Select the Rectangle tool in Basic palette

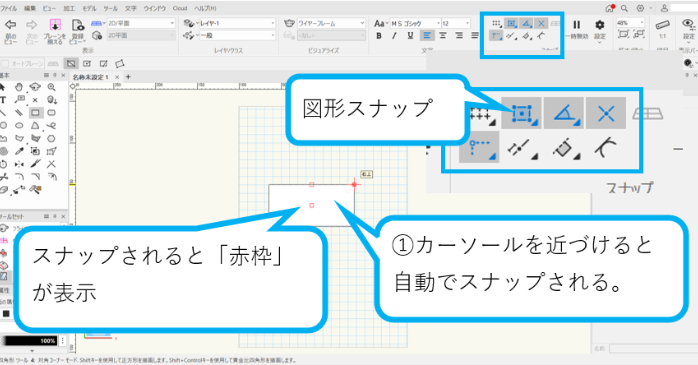click(x=36, y=113)
